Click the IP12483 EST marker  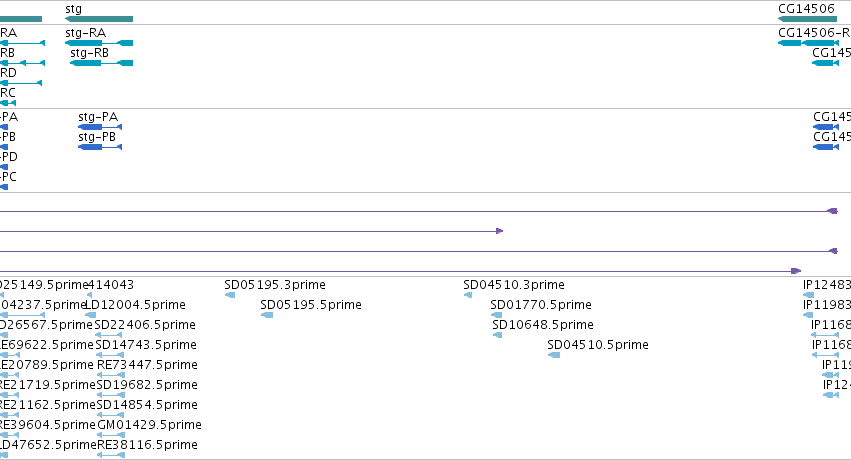pos(809,295)
